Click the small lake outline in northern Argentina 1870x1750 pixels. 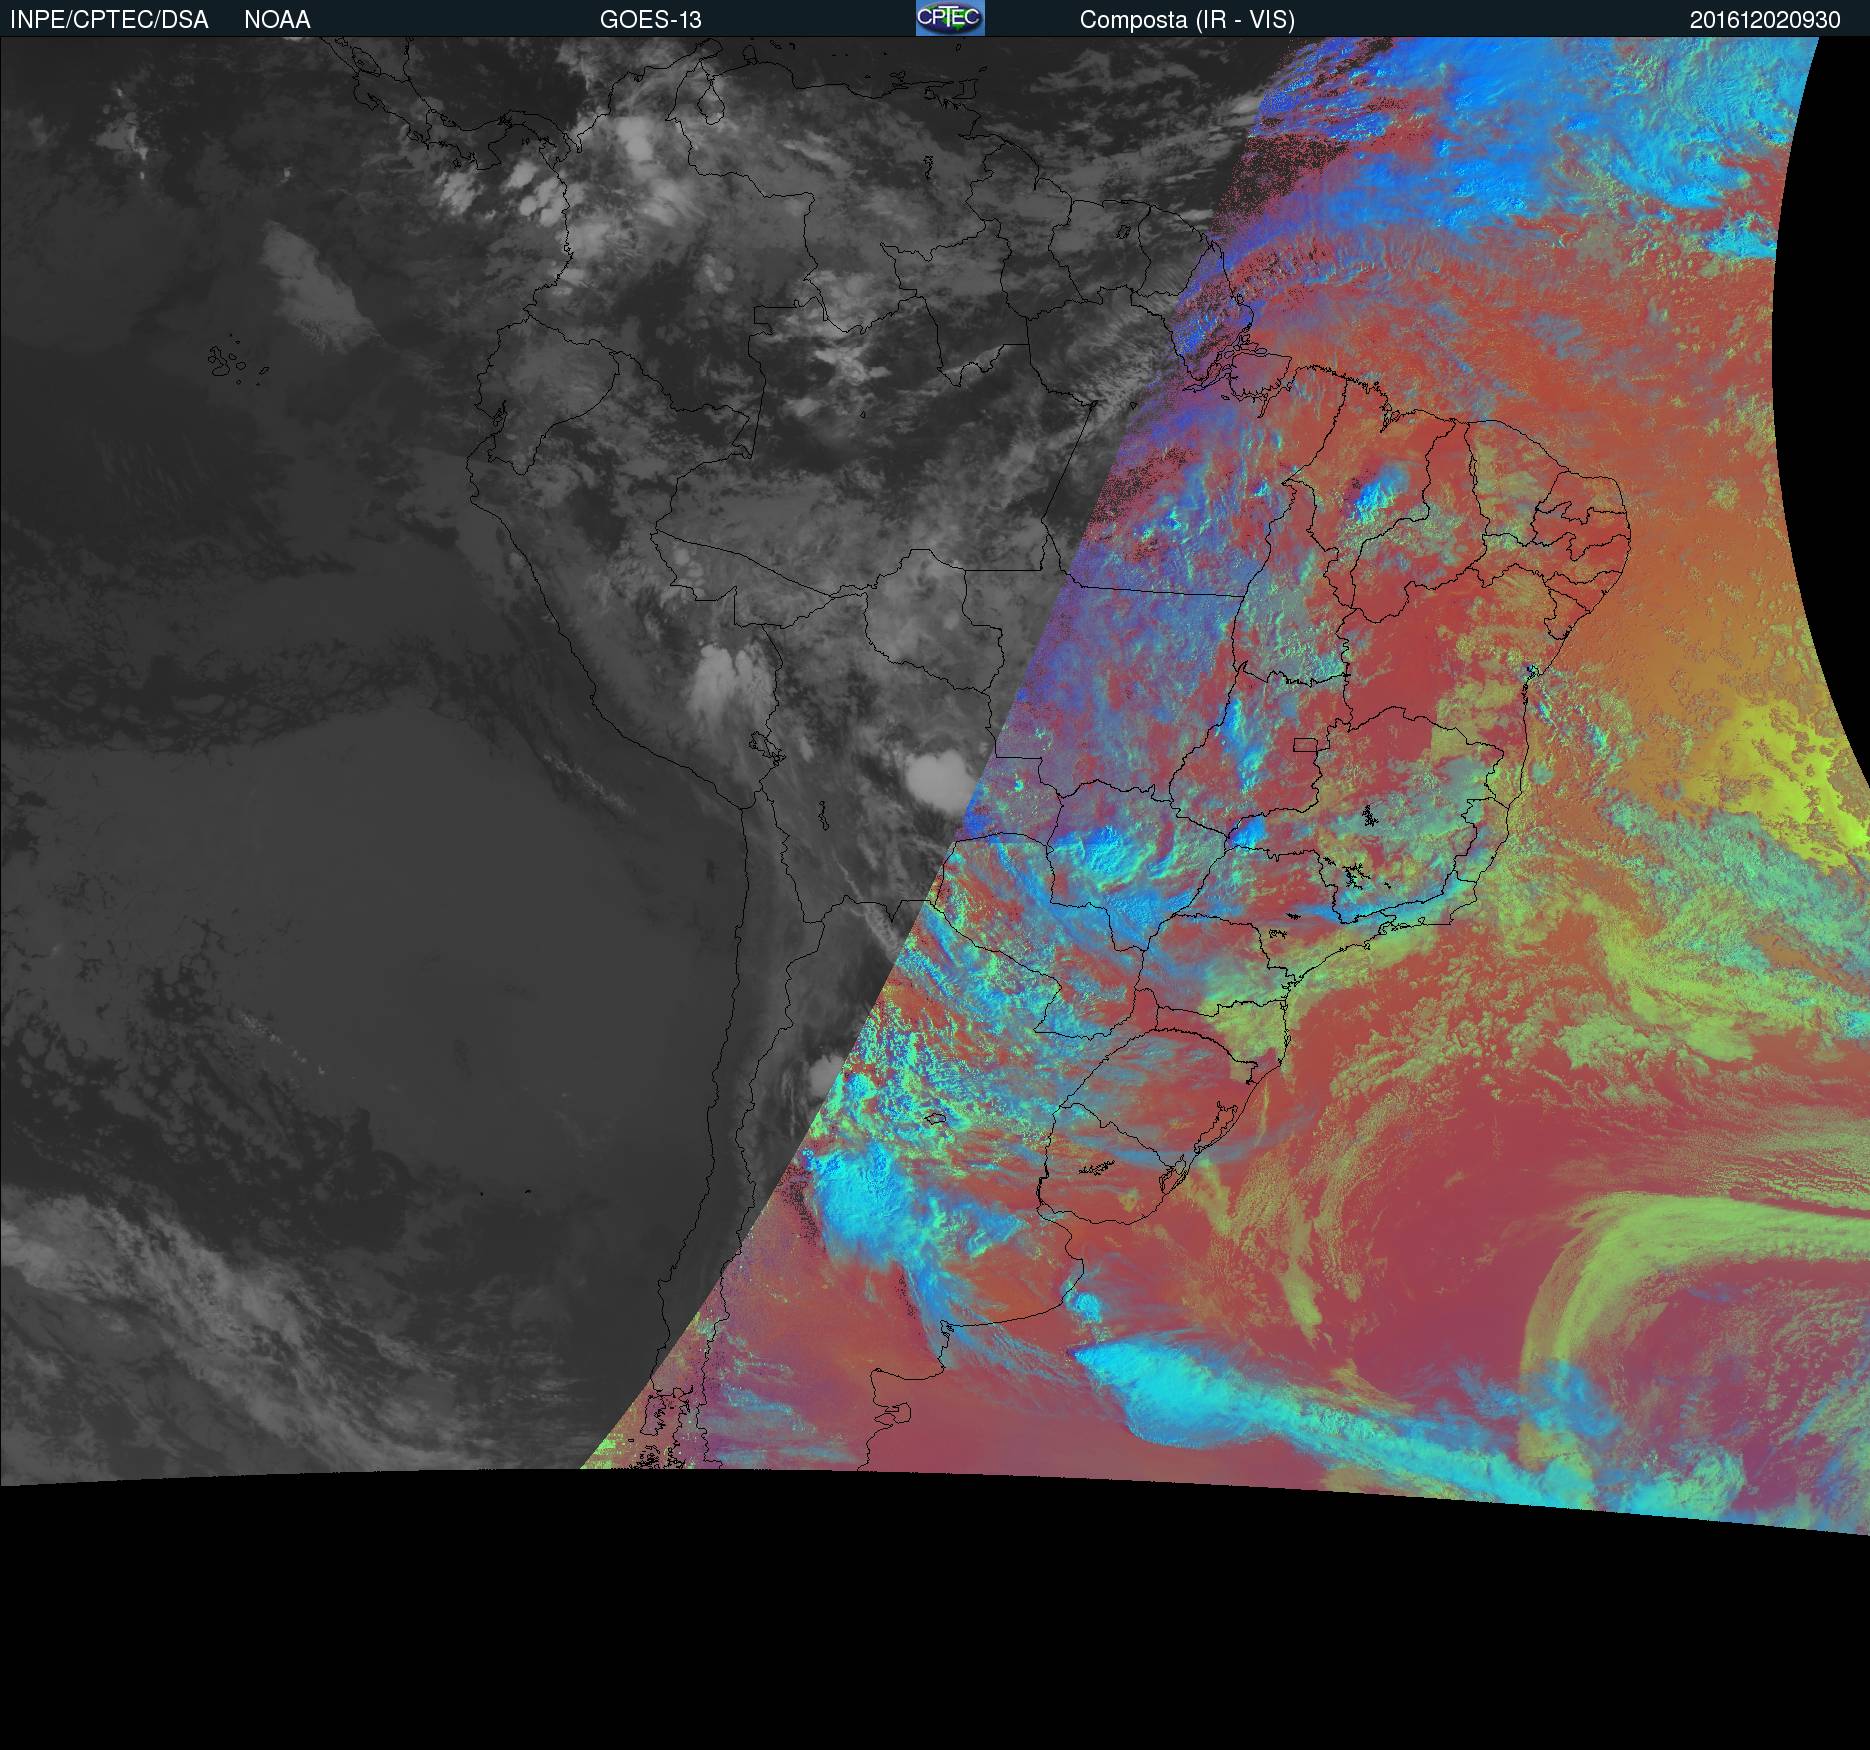[935, 1118]
